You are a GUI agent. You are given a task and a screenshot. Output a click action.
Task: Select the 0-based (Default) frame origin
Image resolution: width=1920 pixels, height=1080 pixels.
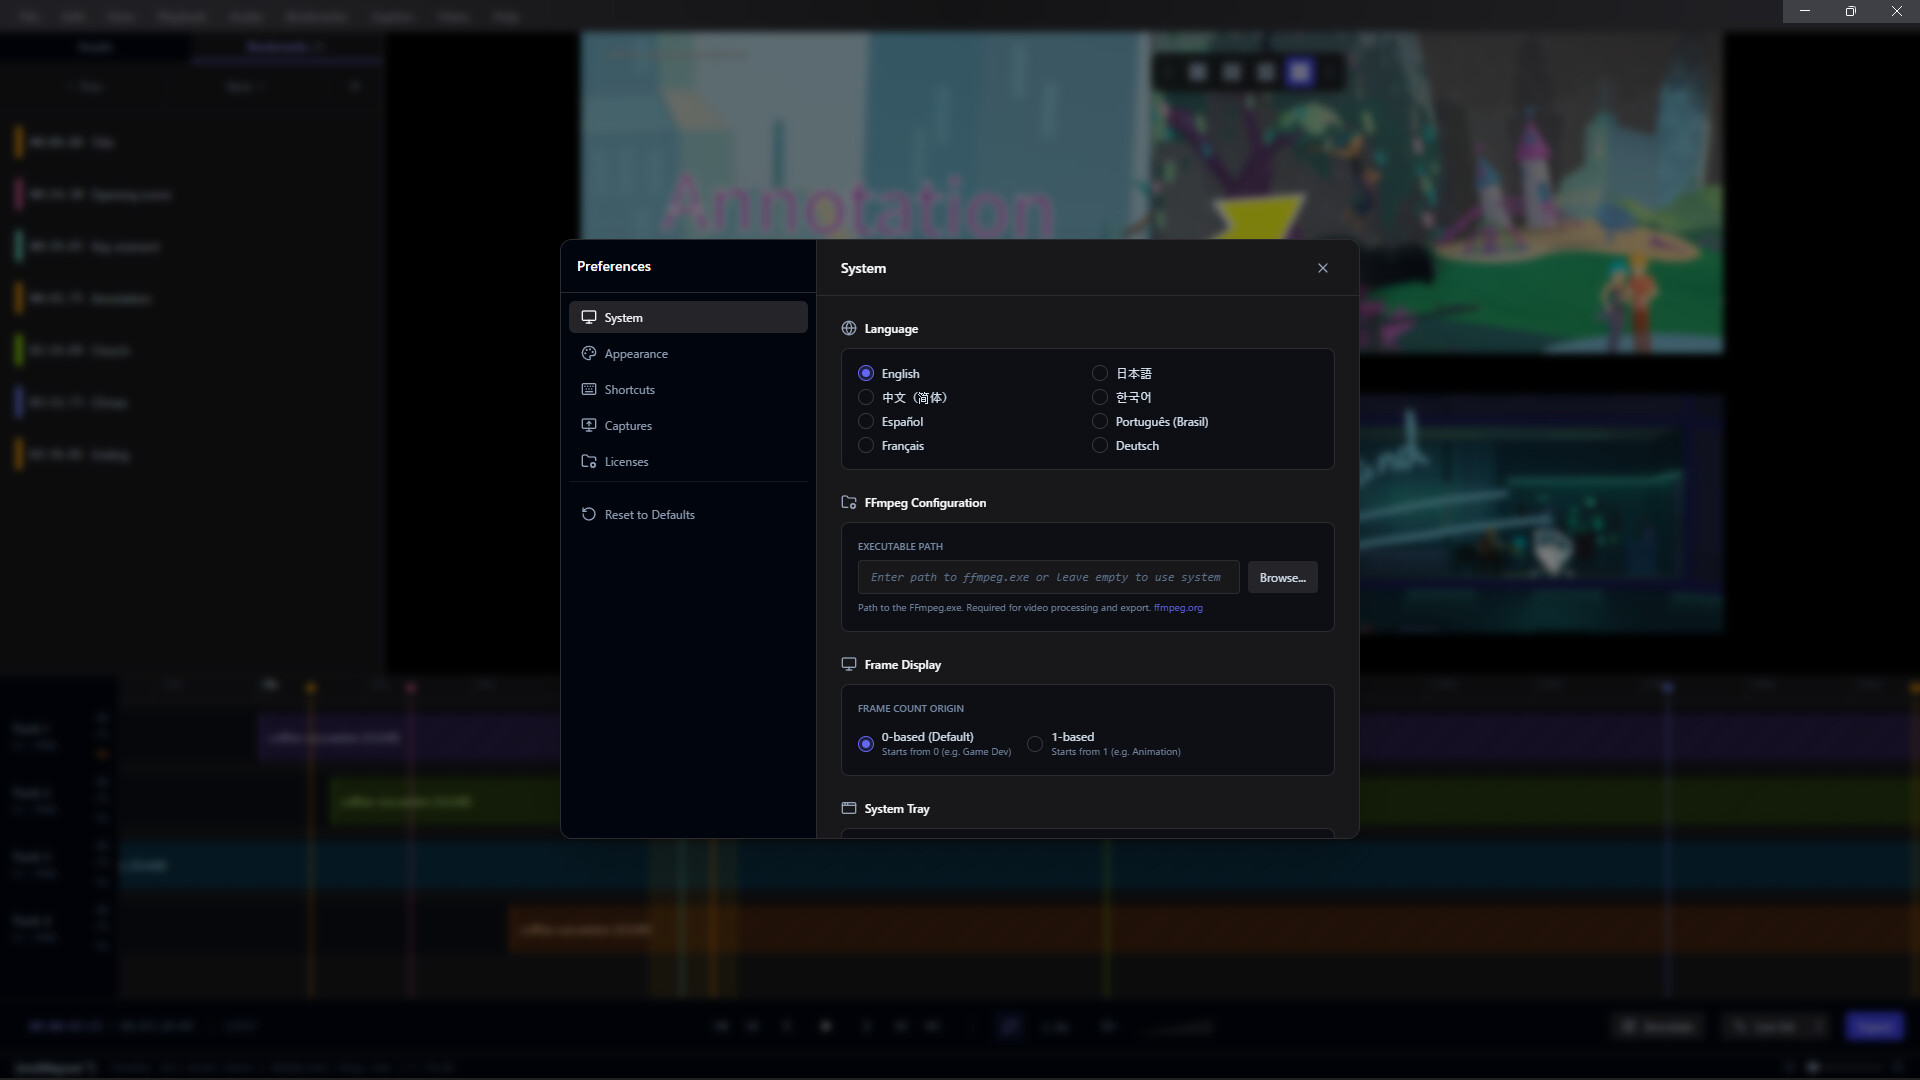point(866,744)
